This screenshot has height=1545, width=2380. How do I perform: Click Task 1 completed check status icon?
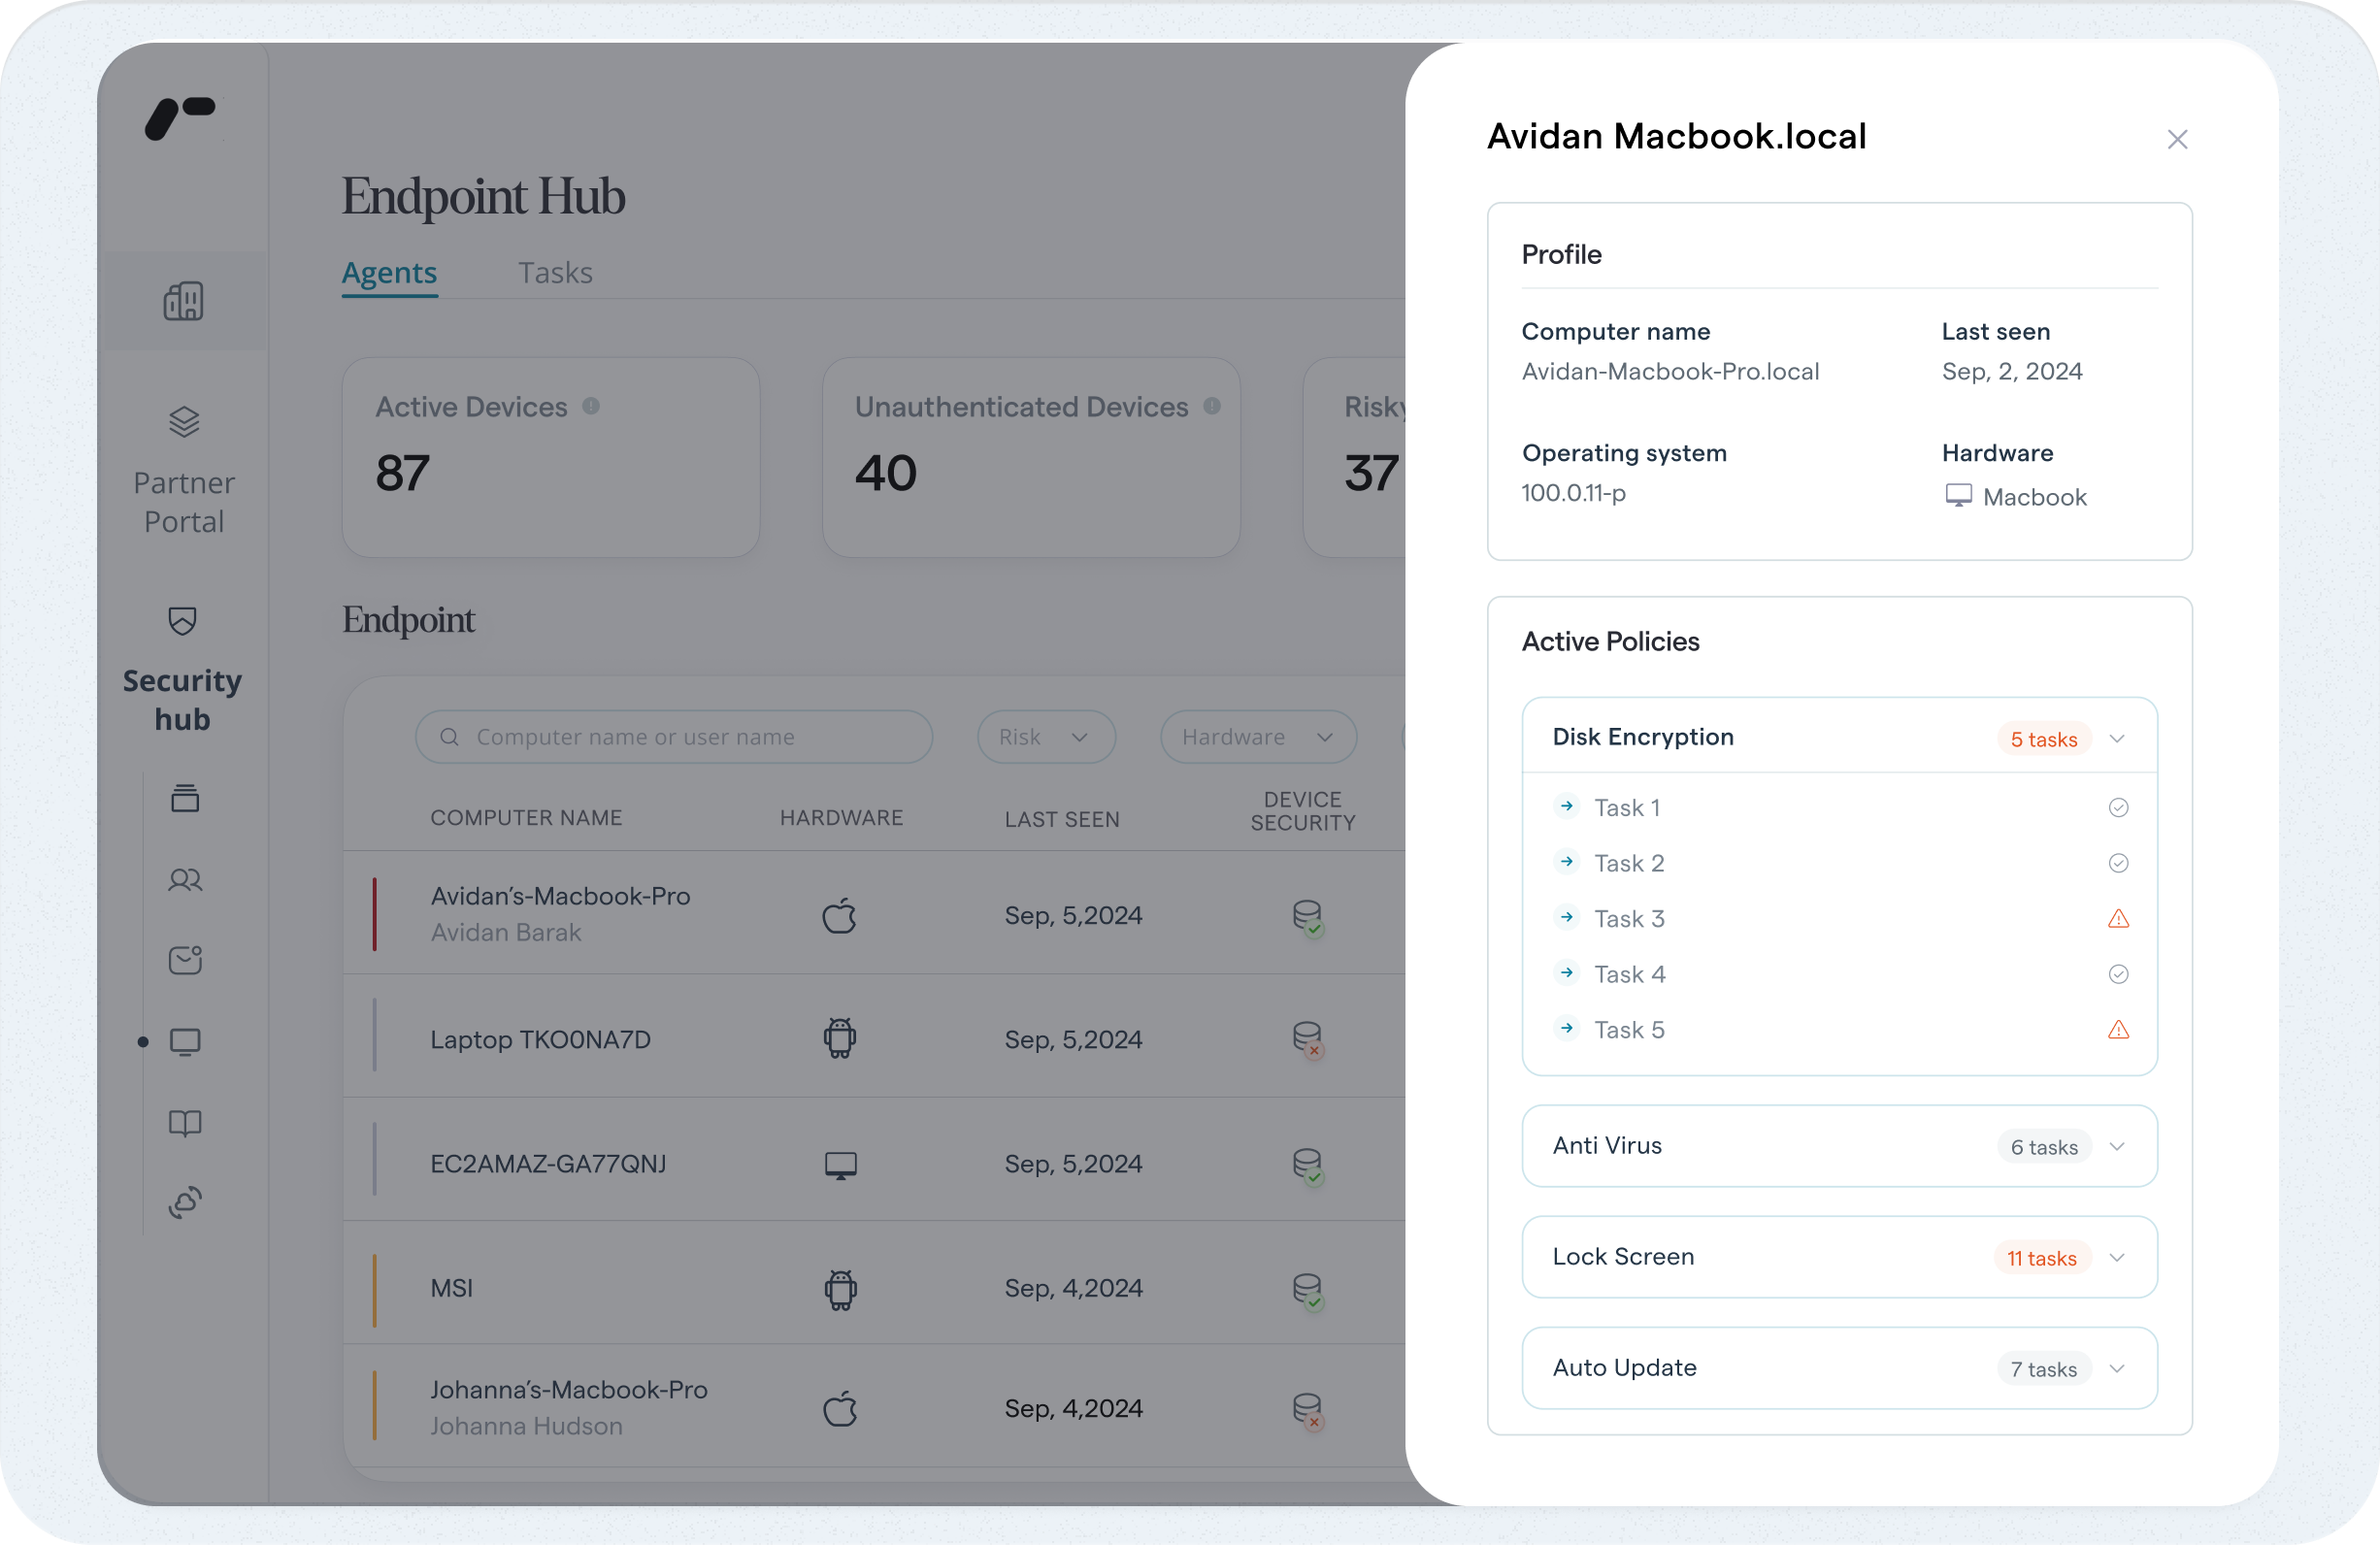point(2117,808)
